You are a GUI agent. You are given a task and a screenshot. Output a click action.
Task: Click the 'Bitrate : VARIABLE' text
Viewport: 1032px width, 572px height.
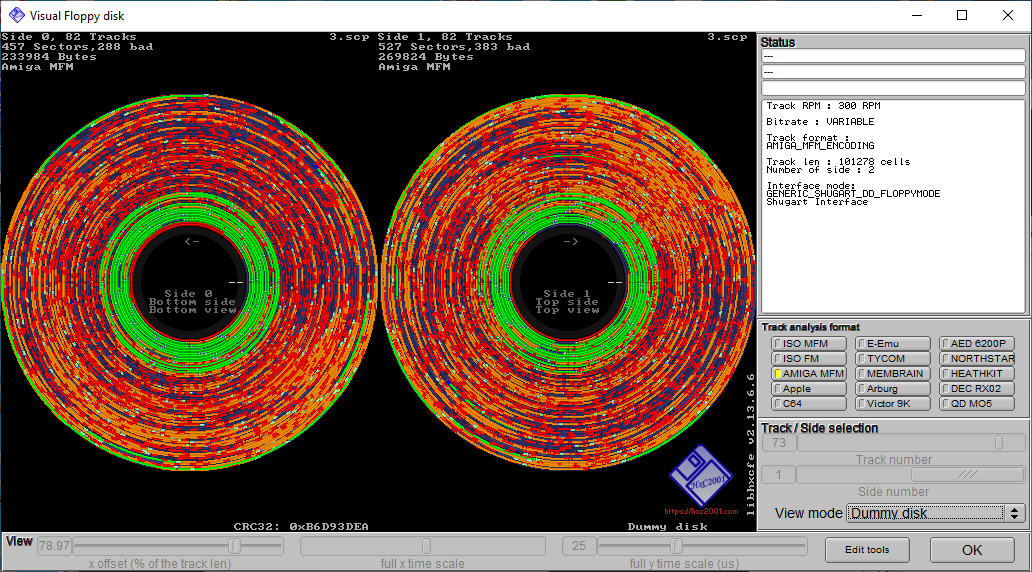(820, 122)
